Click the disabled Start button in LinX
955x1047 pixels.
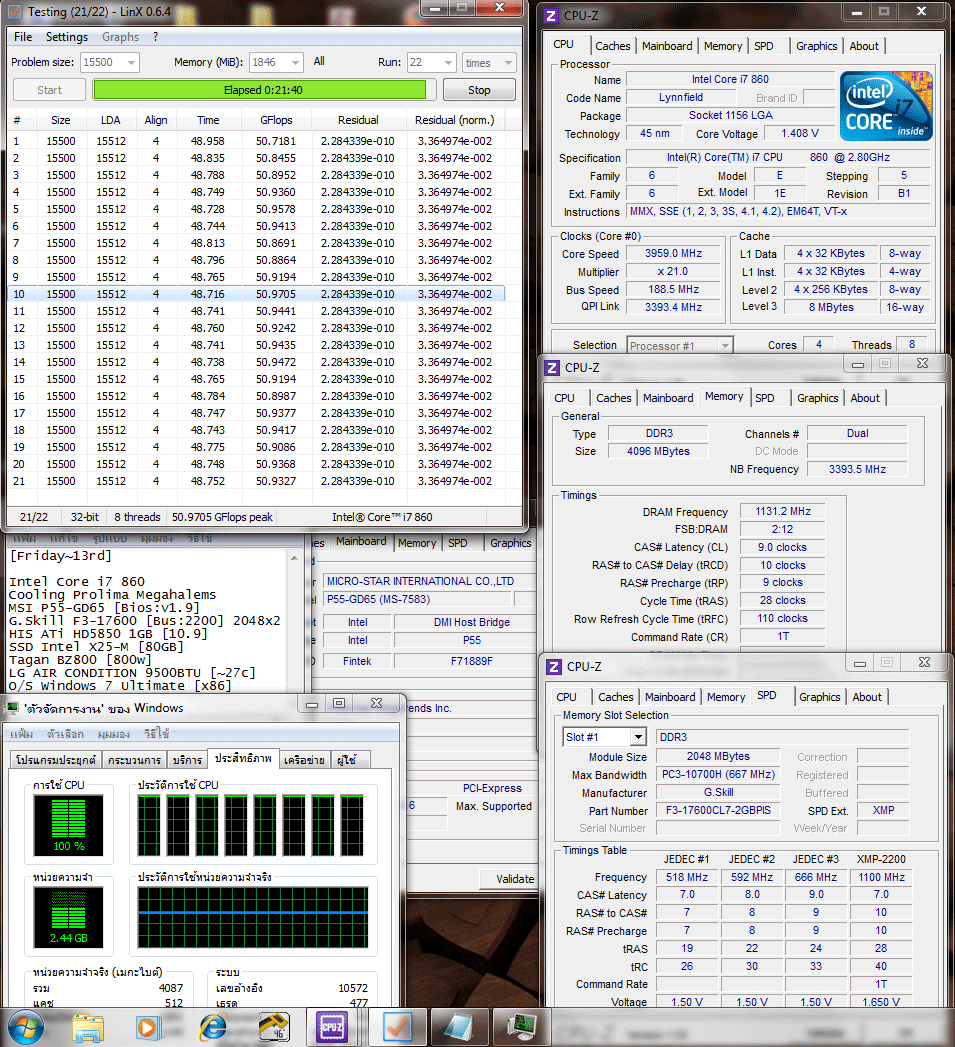tap(49, 89)
